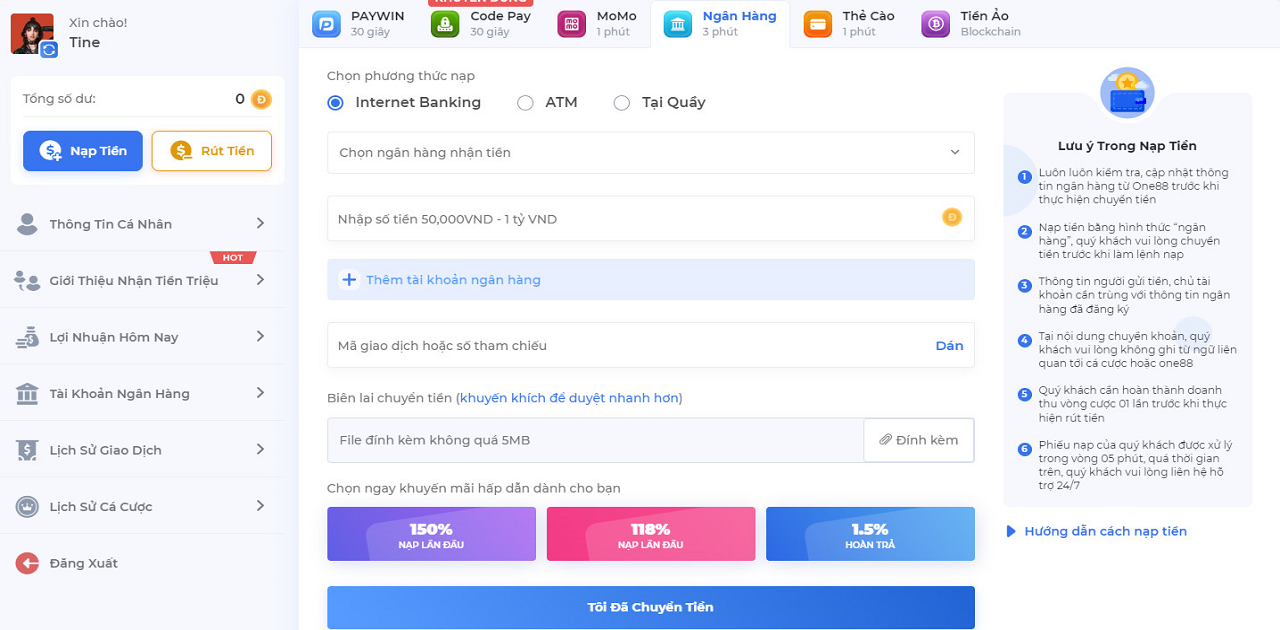Open Hướng dẫn cách nạp tiền link
1280x630 pixels.
[1104, 531]
